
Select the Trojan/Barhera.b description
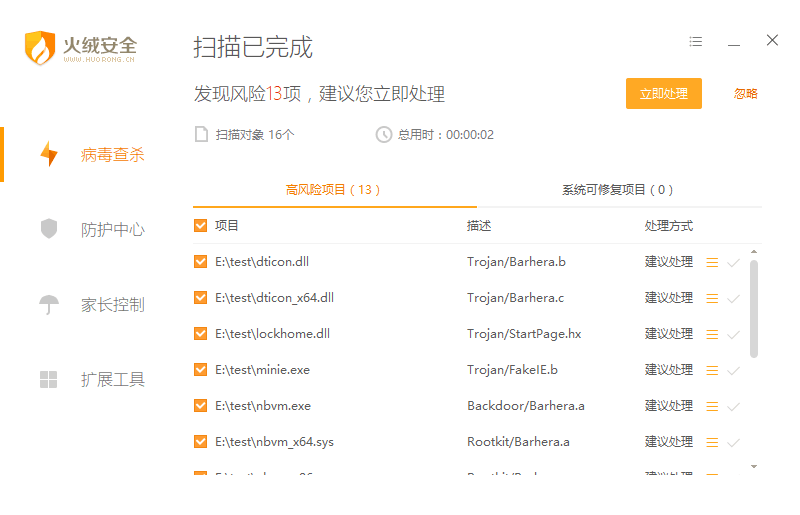[x=516, y=262]
